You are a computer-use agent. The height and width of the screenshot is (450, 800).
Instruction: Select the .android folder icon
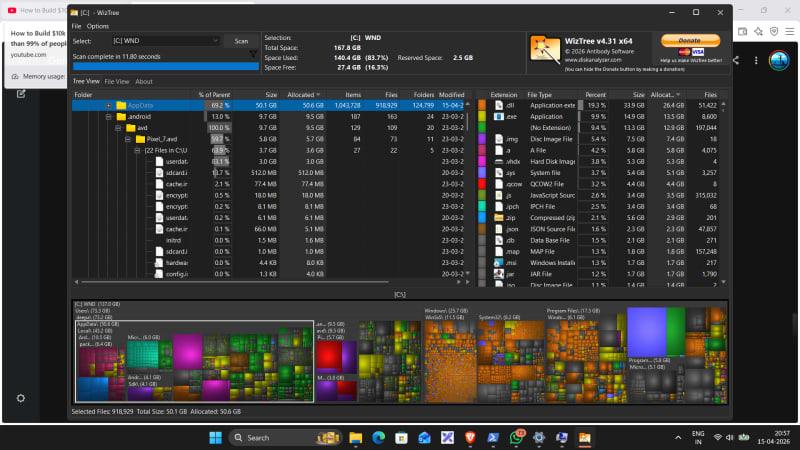click(x=121, y=116)
